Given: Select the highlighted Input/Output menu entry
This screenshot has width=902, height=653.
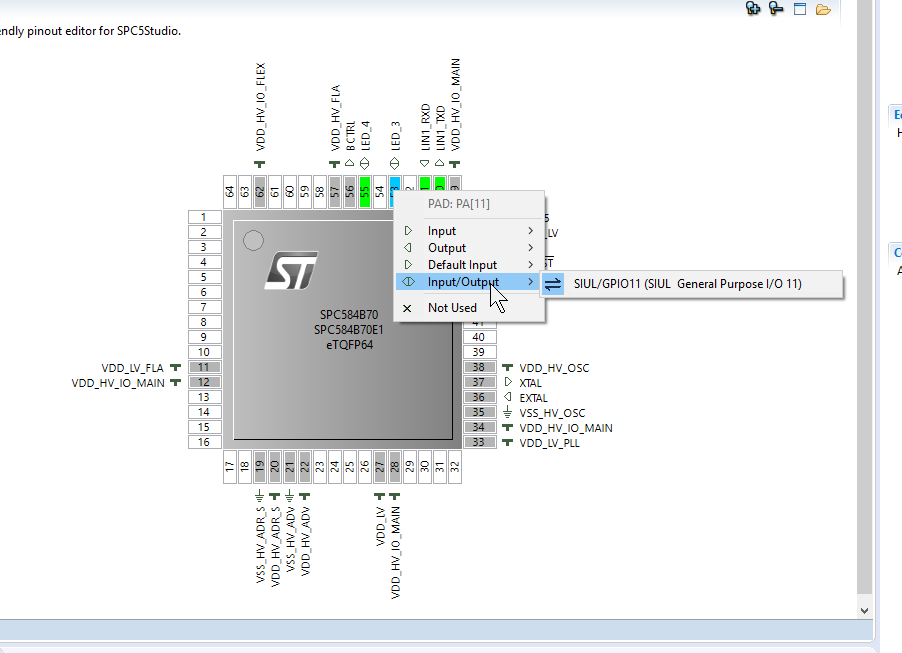Looking at the screenshot, I should pos(469,282).
